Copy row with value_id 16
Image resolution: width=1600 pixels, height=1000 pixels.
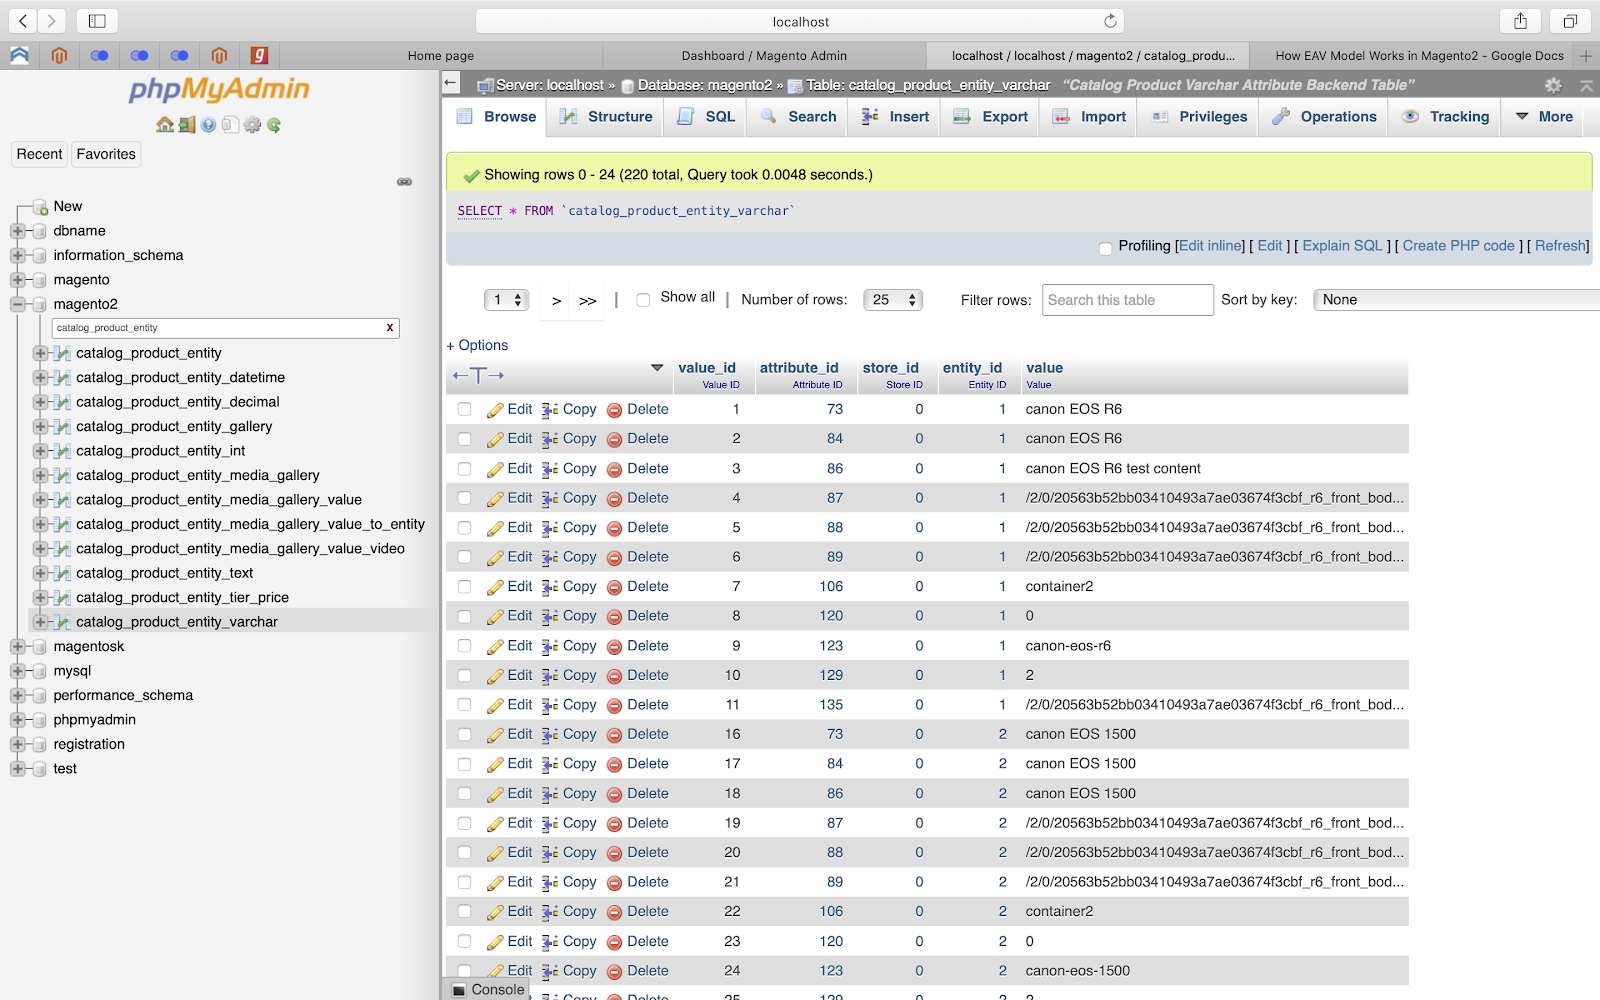tap(569, 734)
